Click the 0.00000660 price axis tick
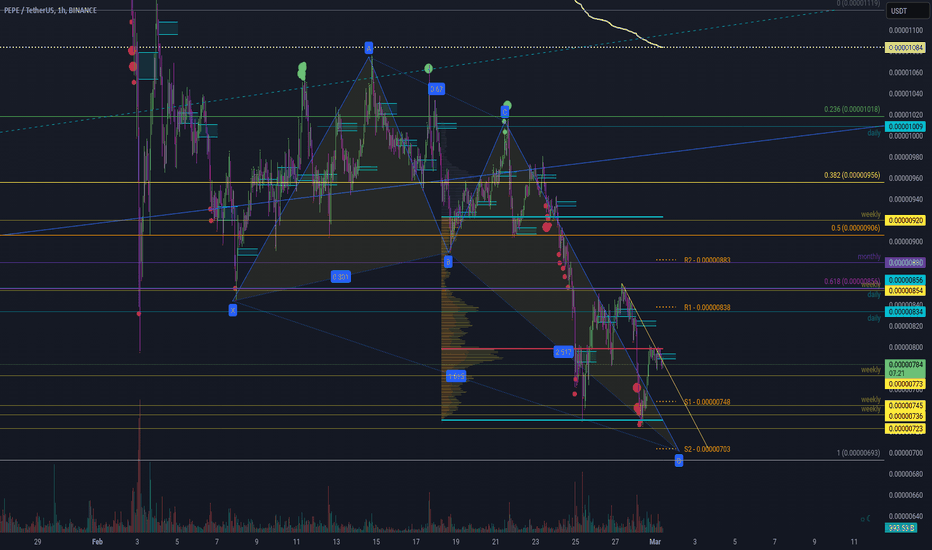Screen dimensions: 932x550 tap(906, 495)
